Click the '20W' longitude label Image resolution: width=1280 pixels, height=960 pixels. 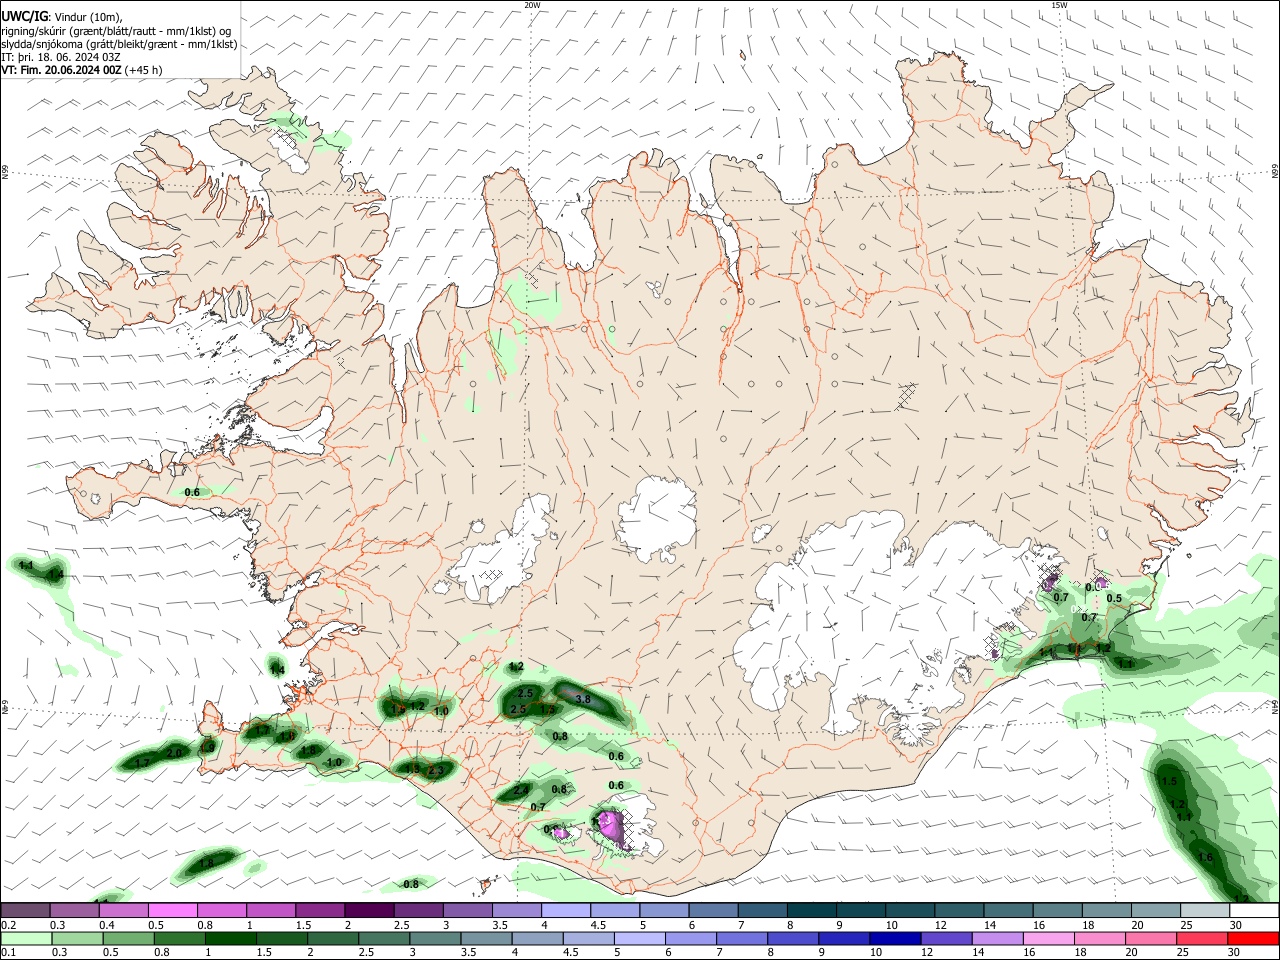click(532, 5)
